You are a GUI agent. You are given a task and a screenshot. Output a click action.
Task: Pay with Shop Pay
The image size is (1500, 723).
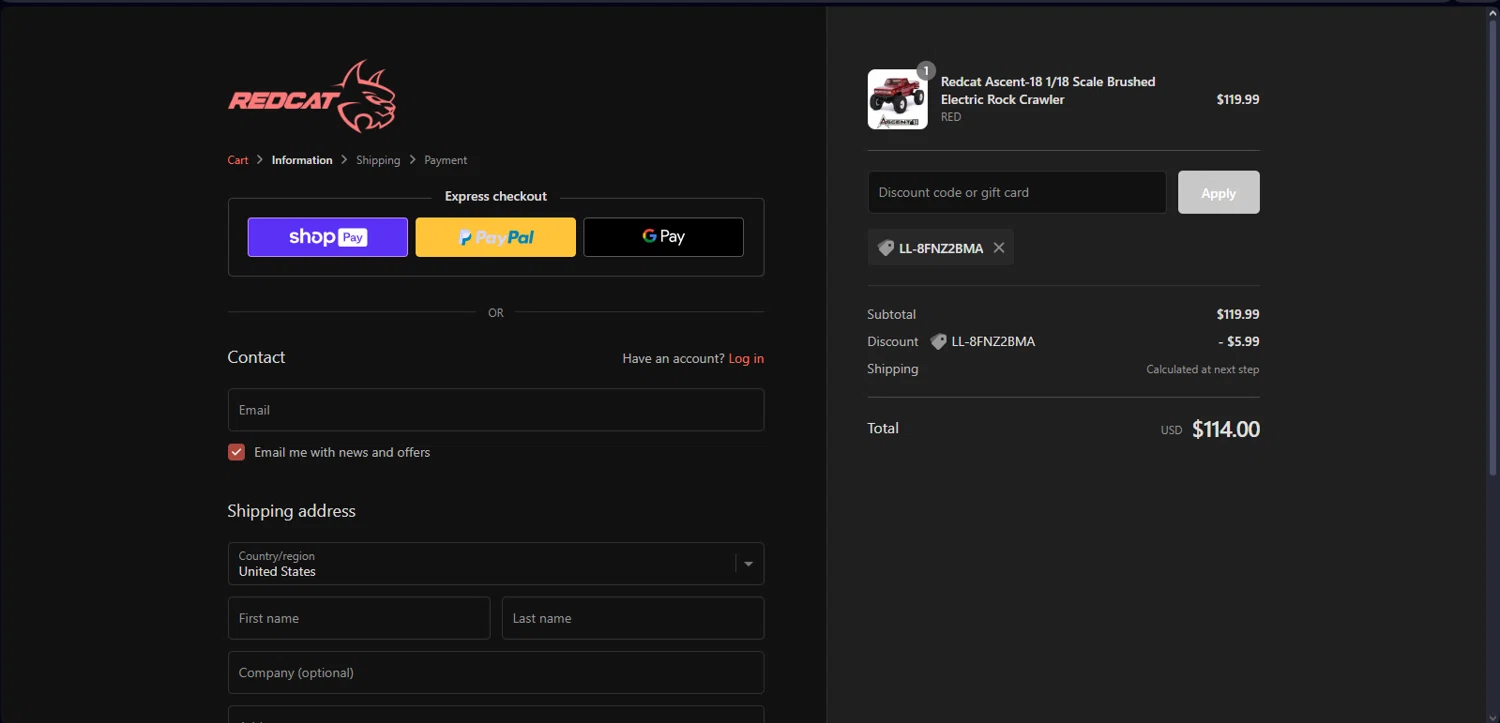[x=328, y=237]
